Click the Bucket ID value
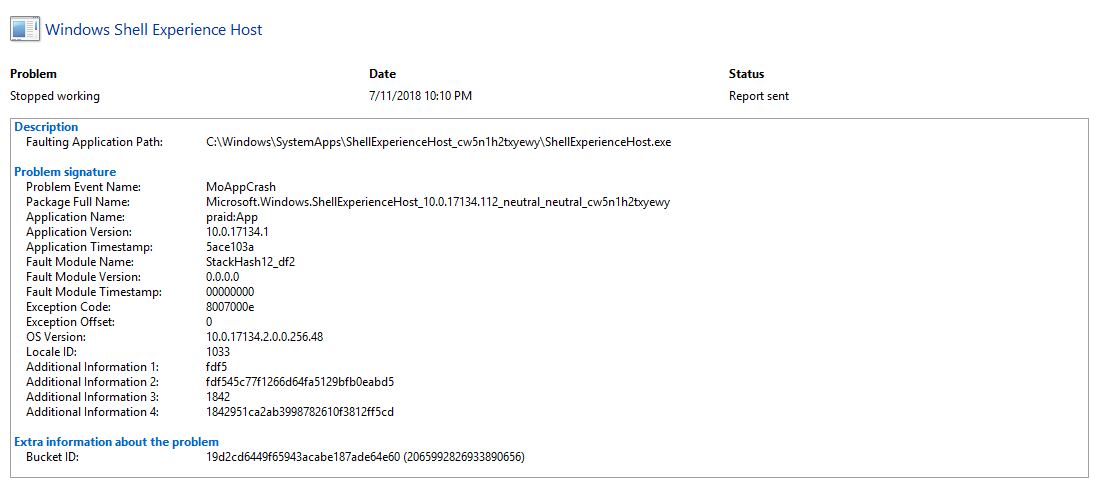Image resolution: width=1096 pixels, height=481 pixels. coord(365,457)
